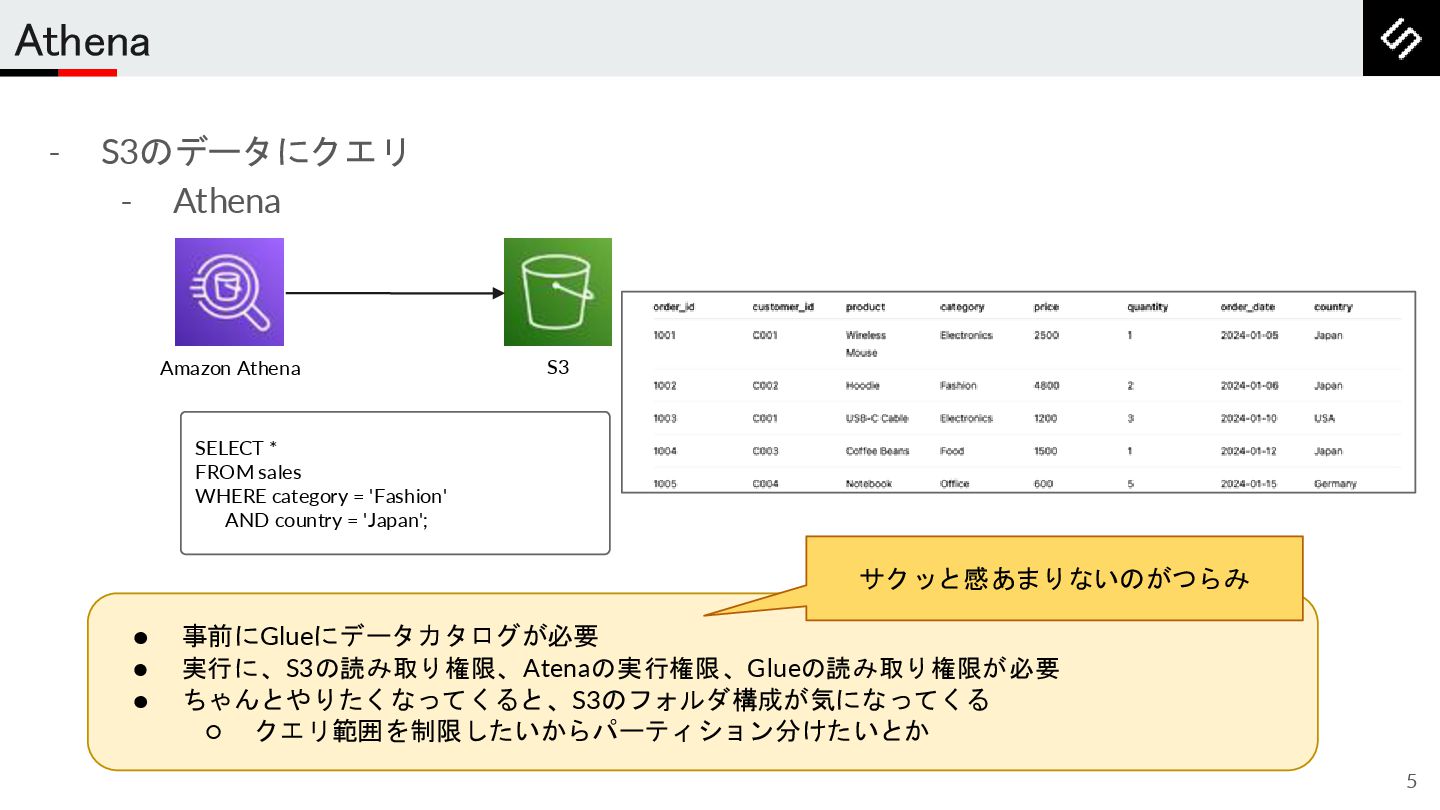The width and height of the screenshot is (1440, 810).
Task: Click the yellow callout about サクッと感
Action: 1054,578
